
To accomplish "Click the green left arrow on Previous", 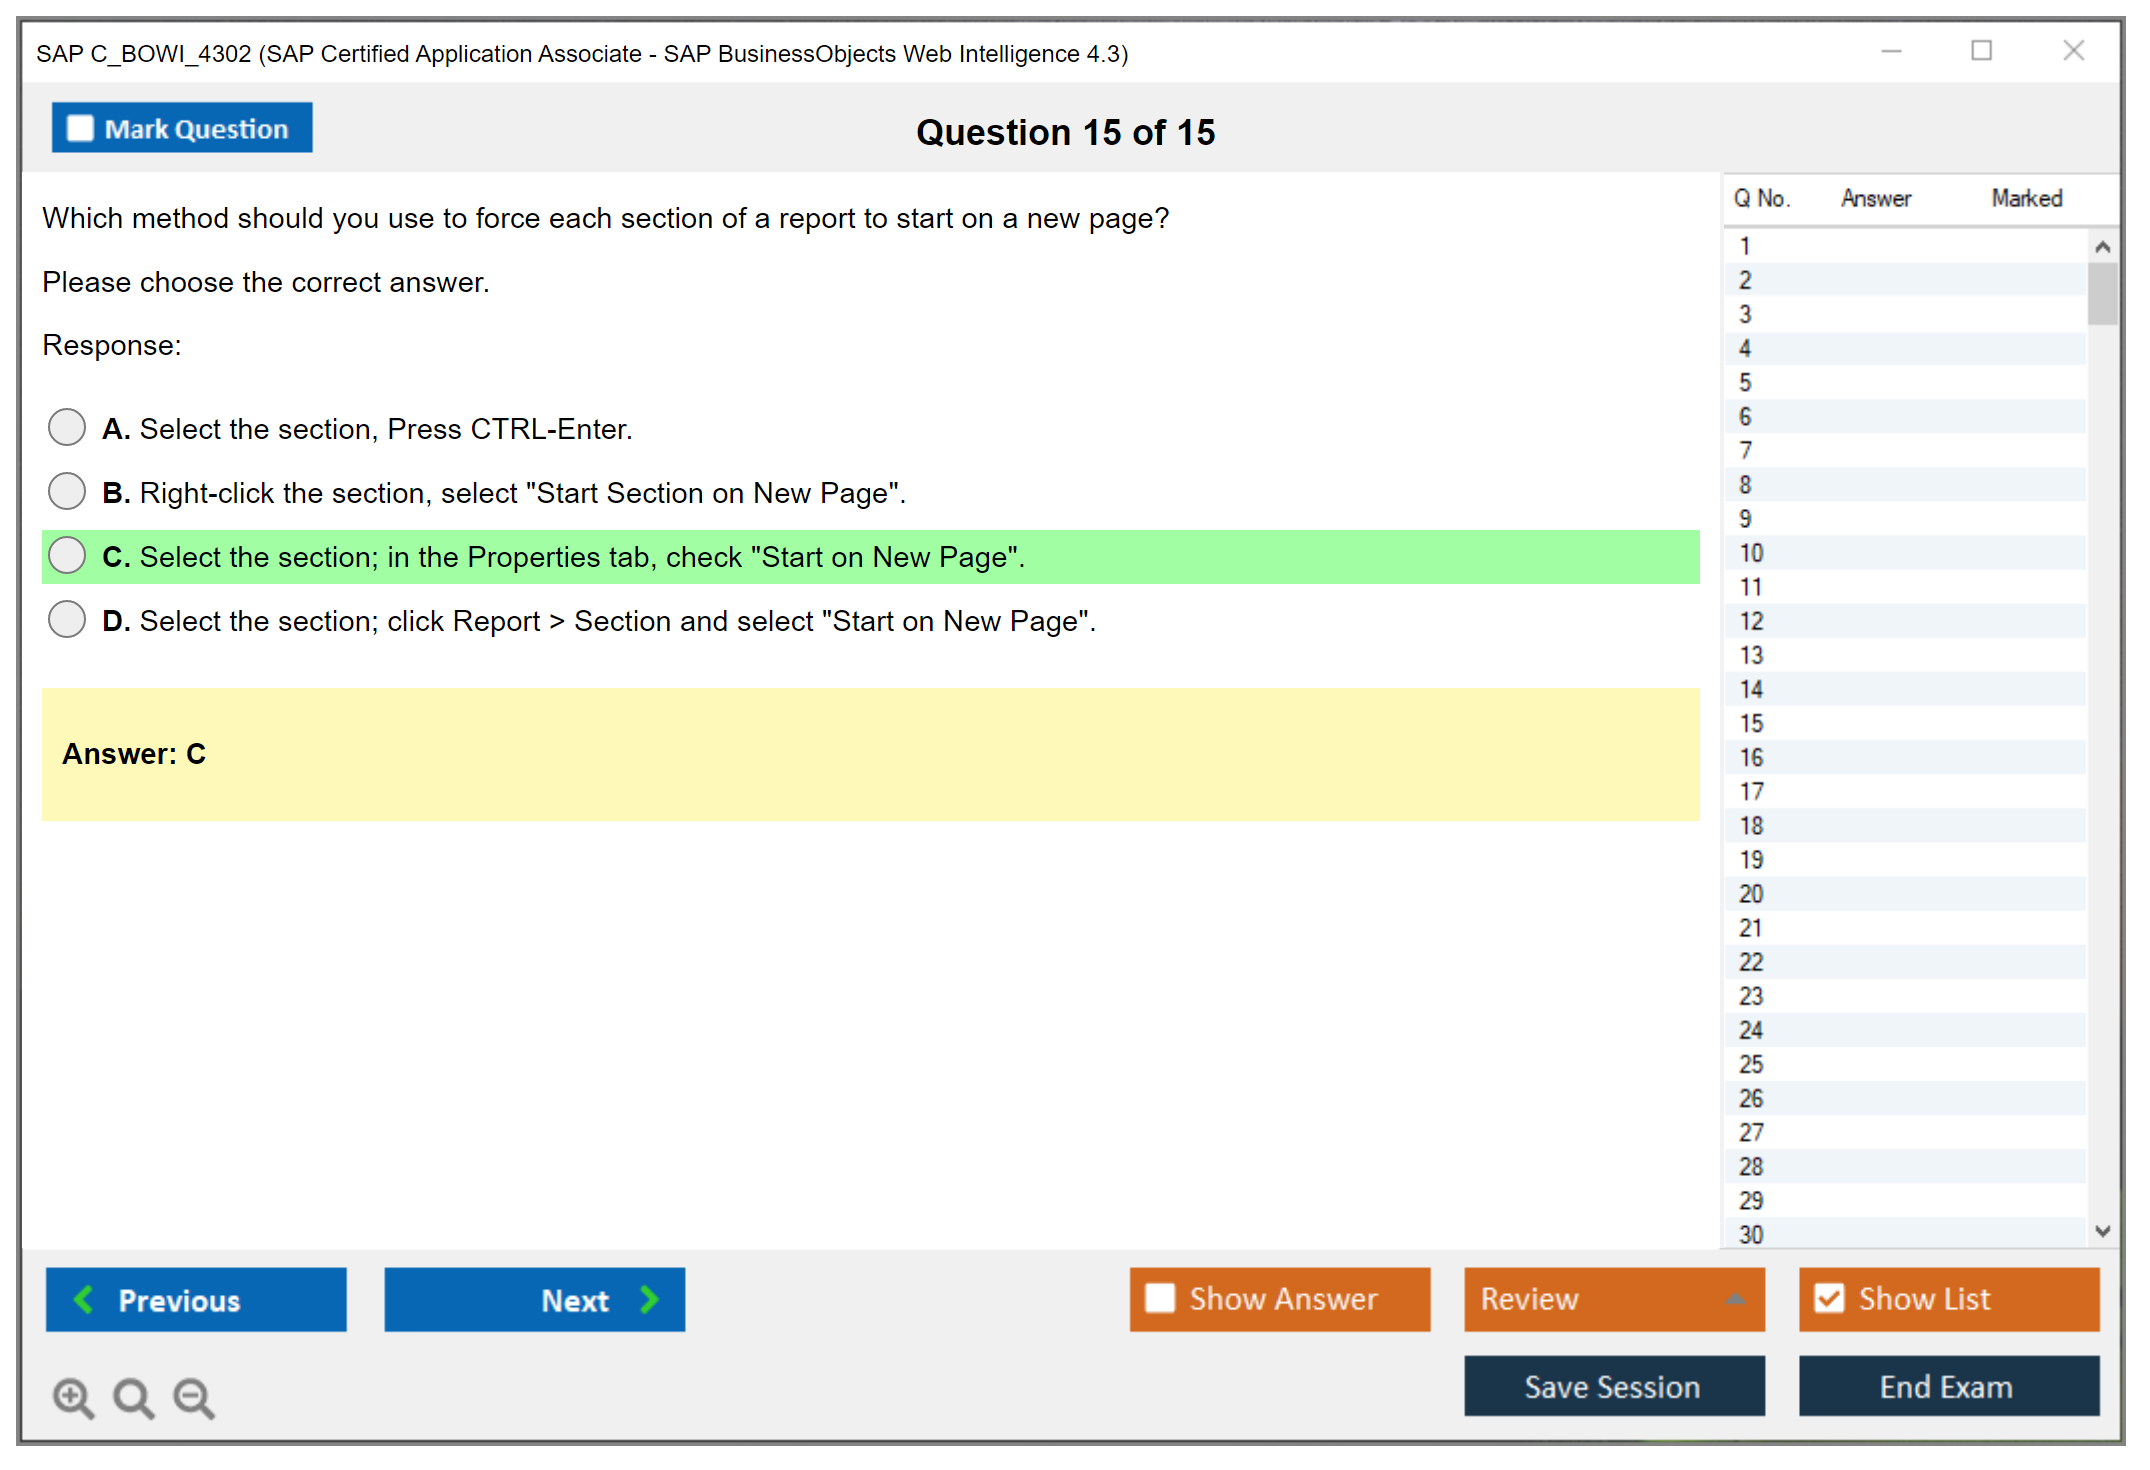I will click(85, 1300).
